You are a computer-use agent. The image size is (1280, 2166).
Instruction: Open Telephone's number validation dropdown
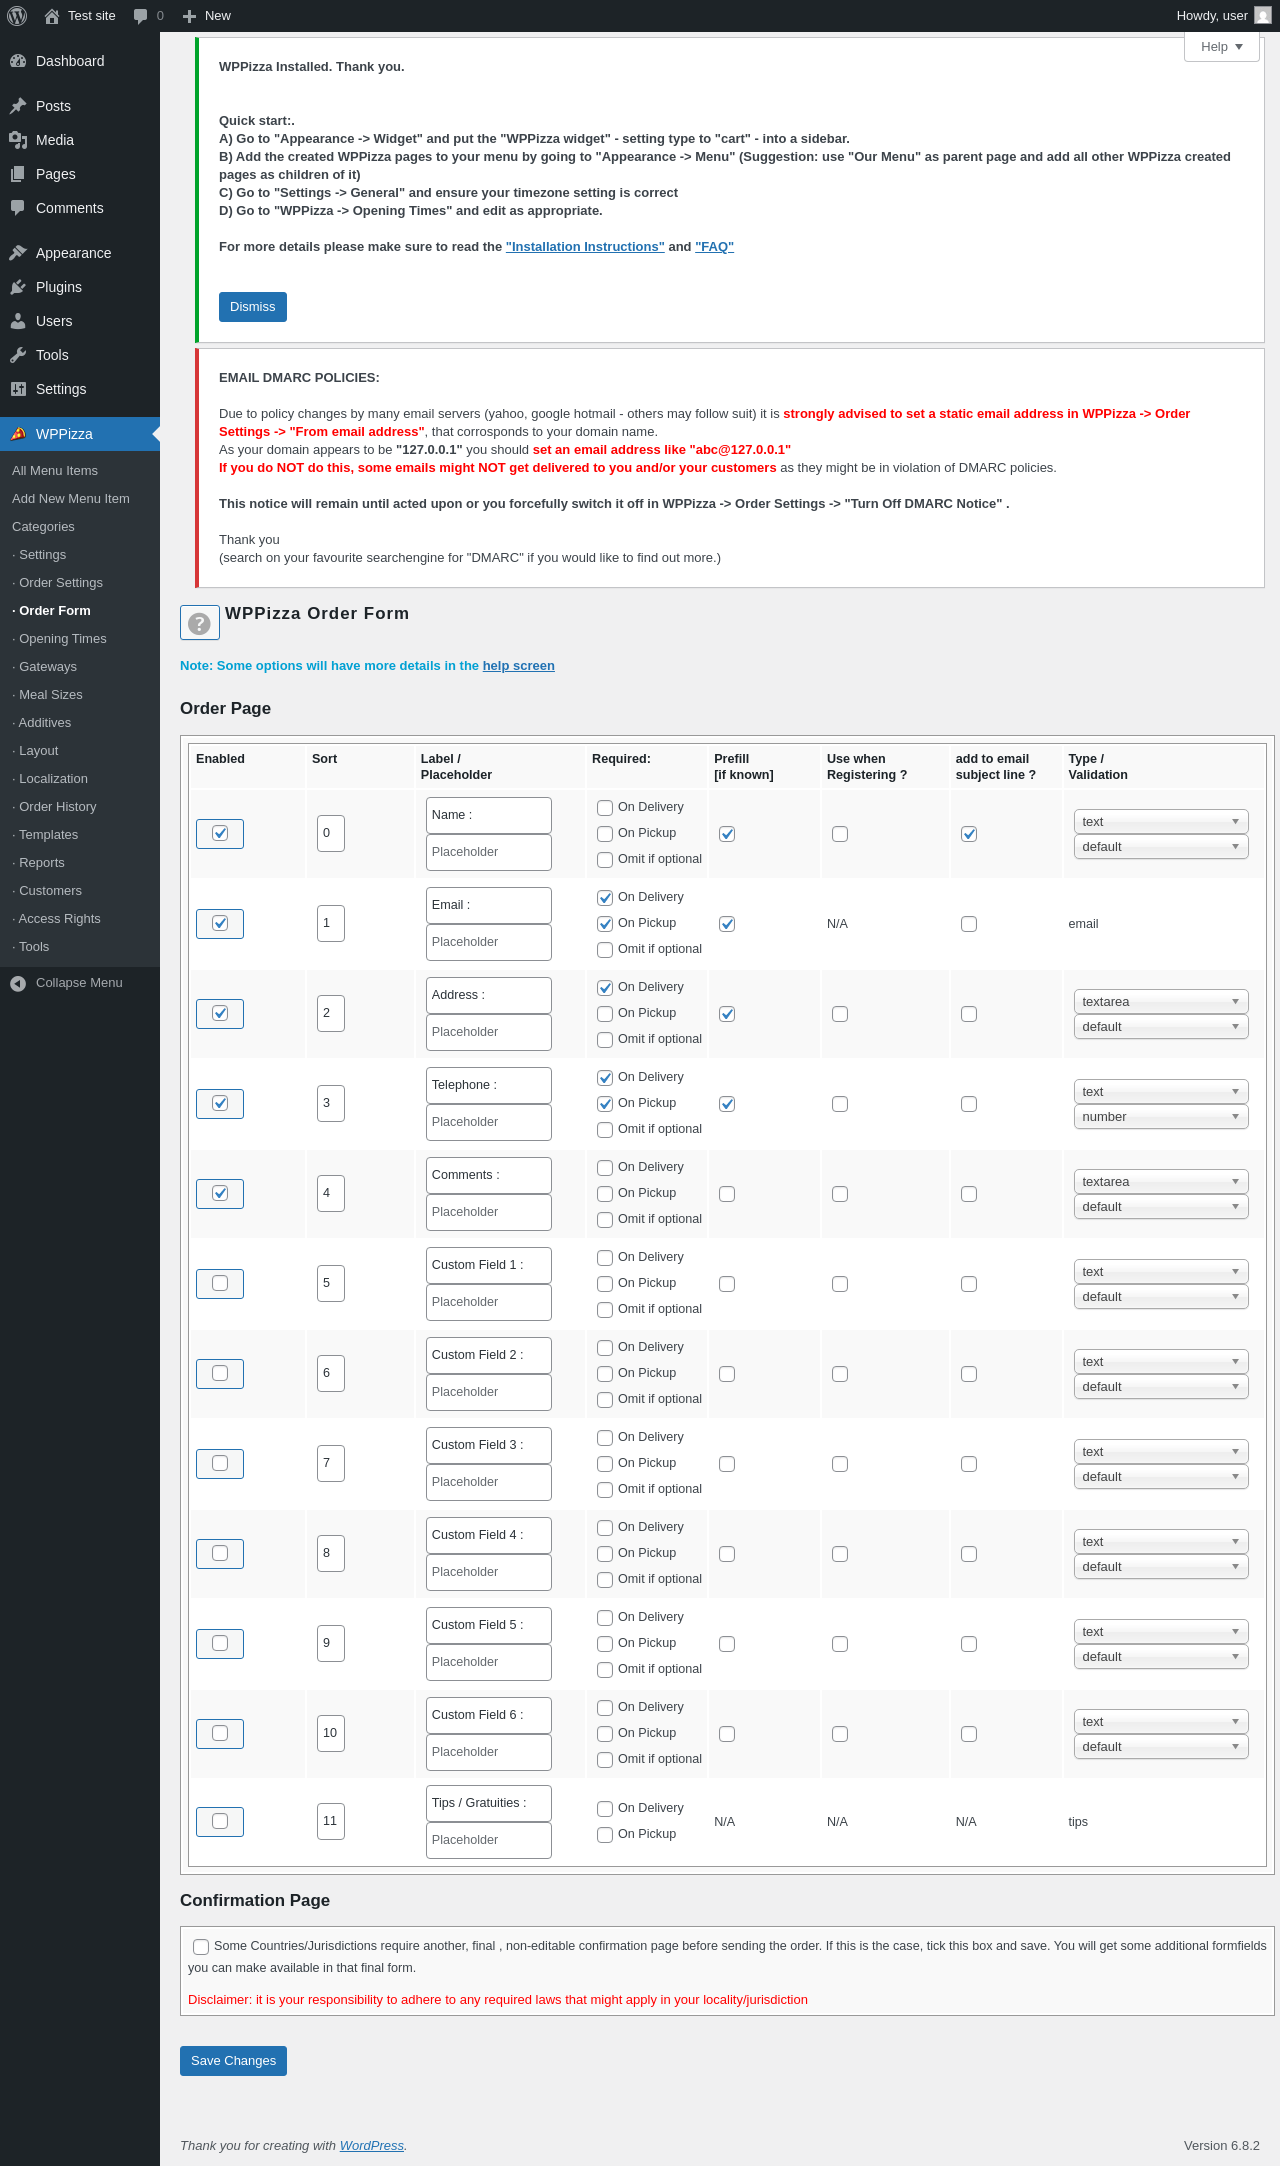(x=1160, y=1117)
